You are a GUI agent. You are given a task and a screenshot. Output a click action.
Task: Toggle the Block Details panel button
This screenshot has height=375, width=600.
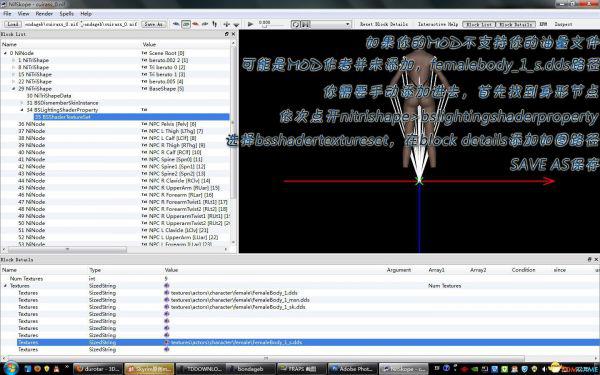pos(515,24)
